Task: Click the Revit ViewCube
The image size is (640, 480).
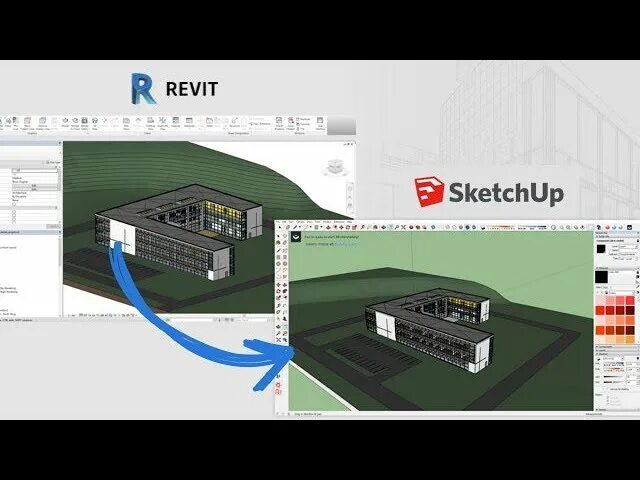Action: 335,167
